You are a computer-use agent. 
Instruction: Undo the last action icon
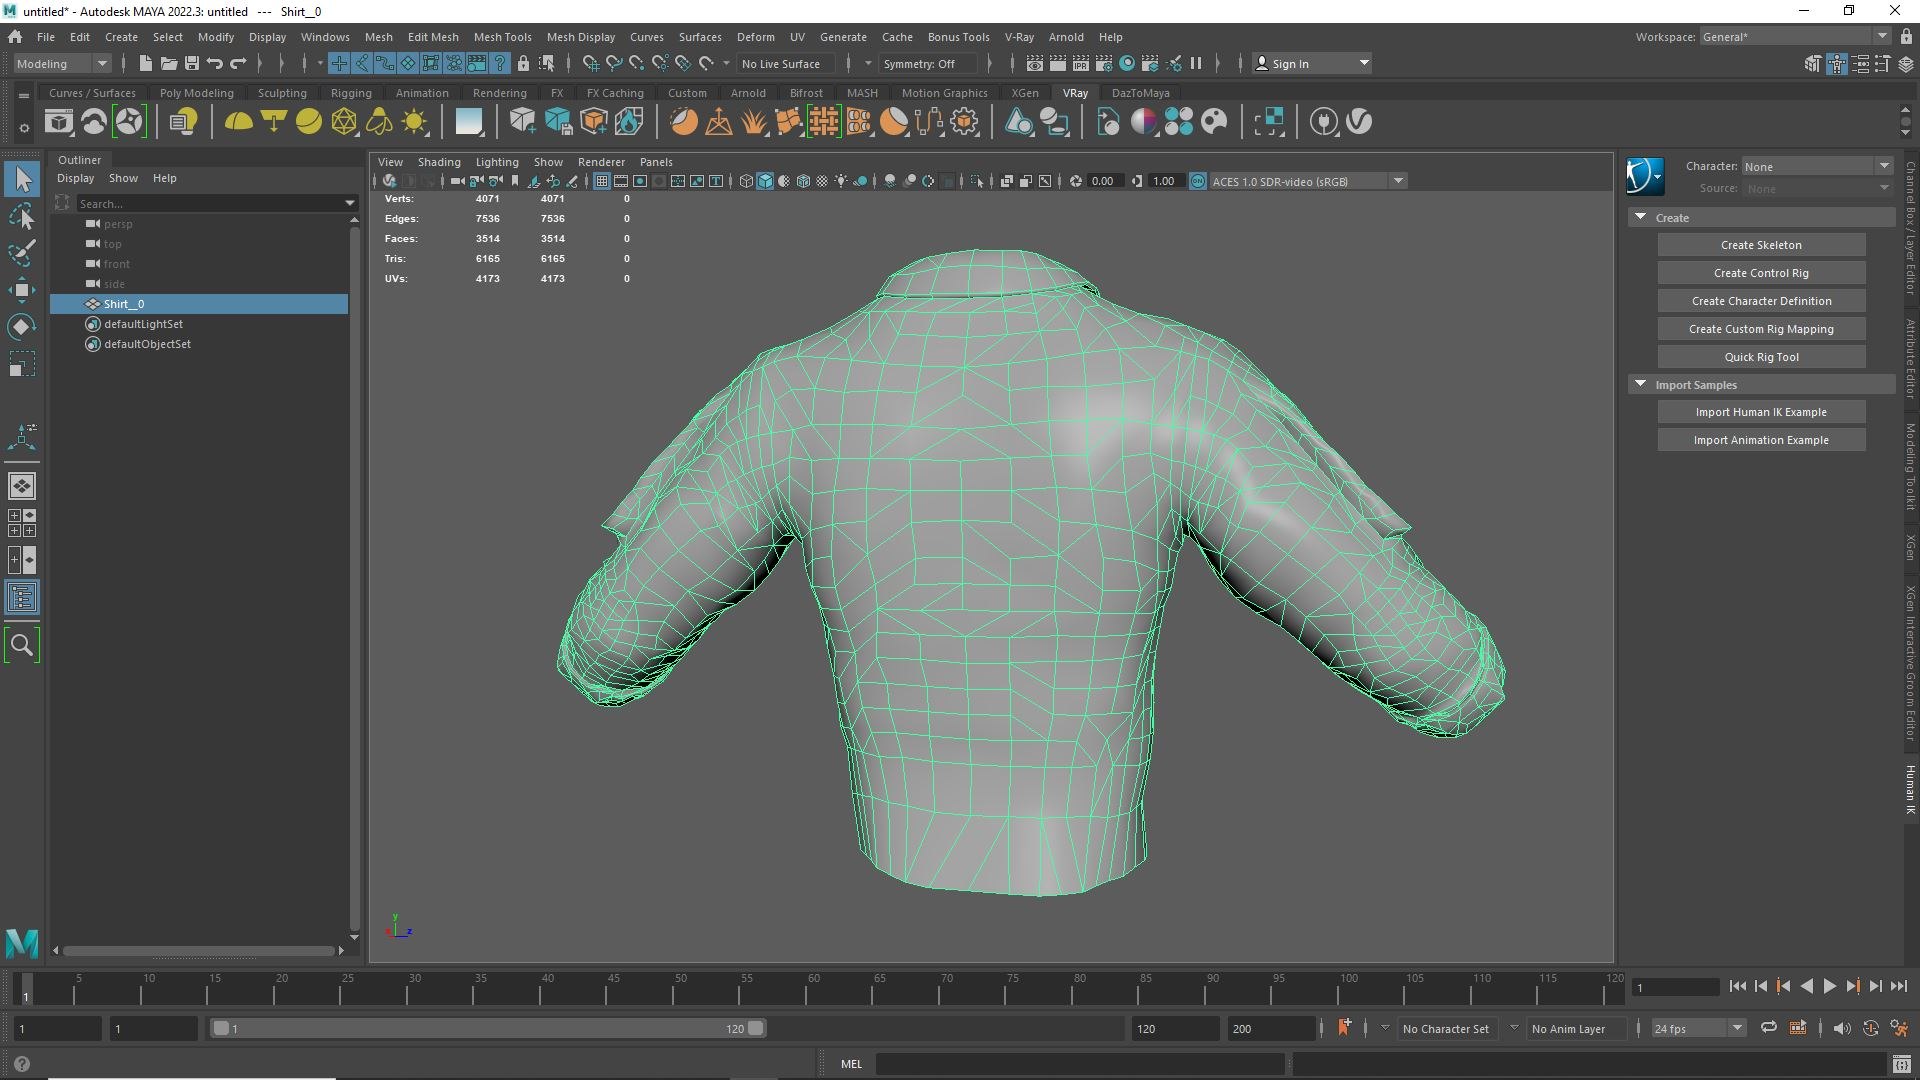point(215,63)
